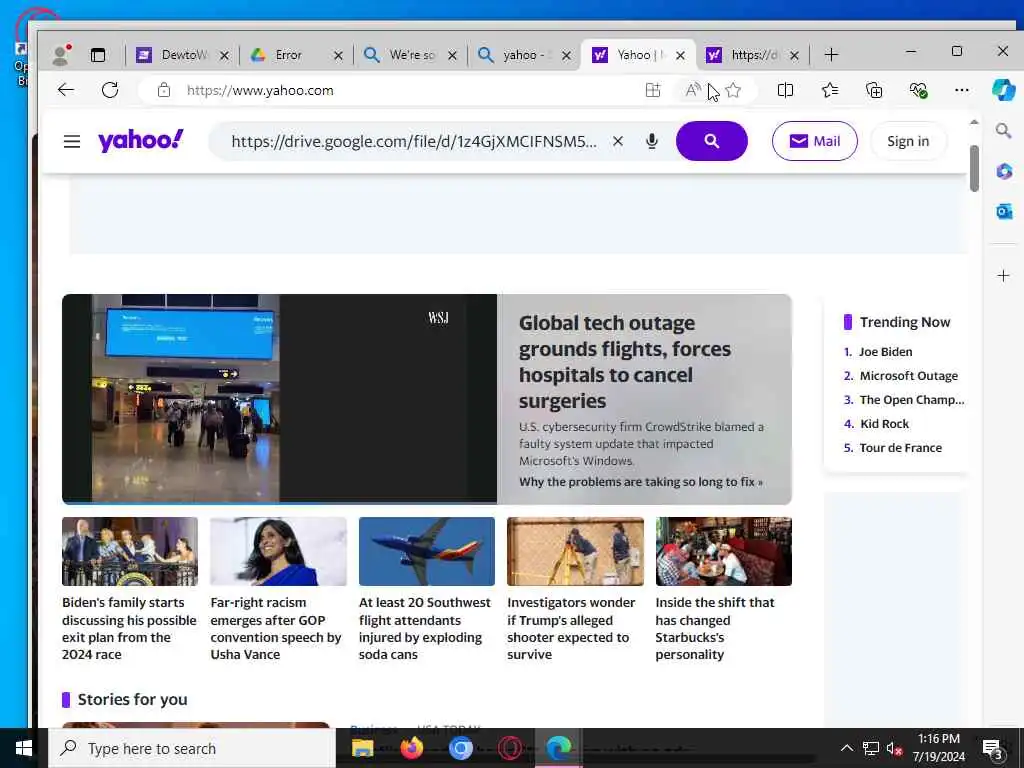
Task: Open trending topic The Open Champ...
Action: pos(912,400)
